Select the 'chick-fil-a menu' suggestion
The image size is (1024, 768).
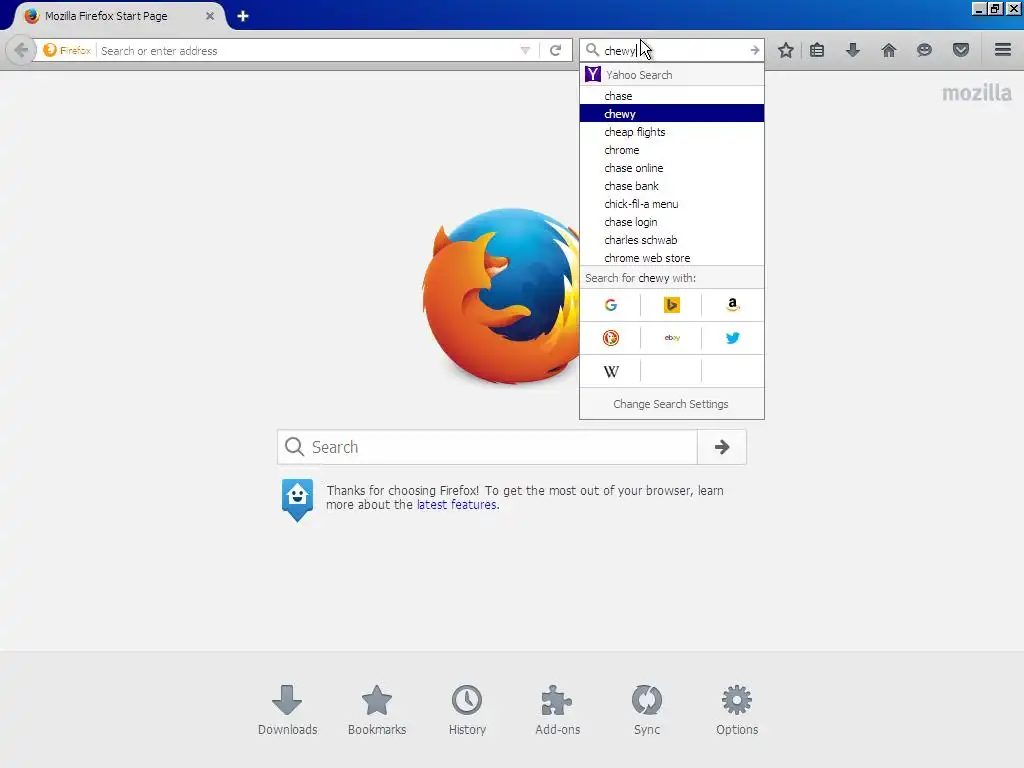(x=671, y=204)
